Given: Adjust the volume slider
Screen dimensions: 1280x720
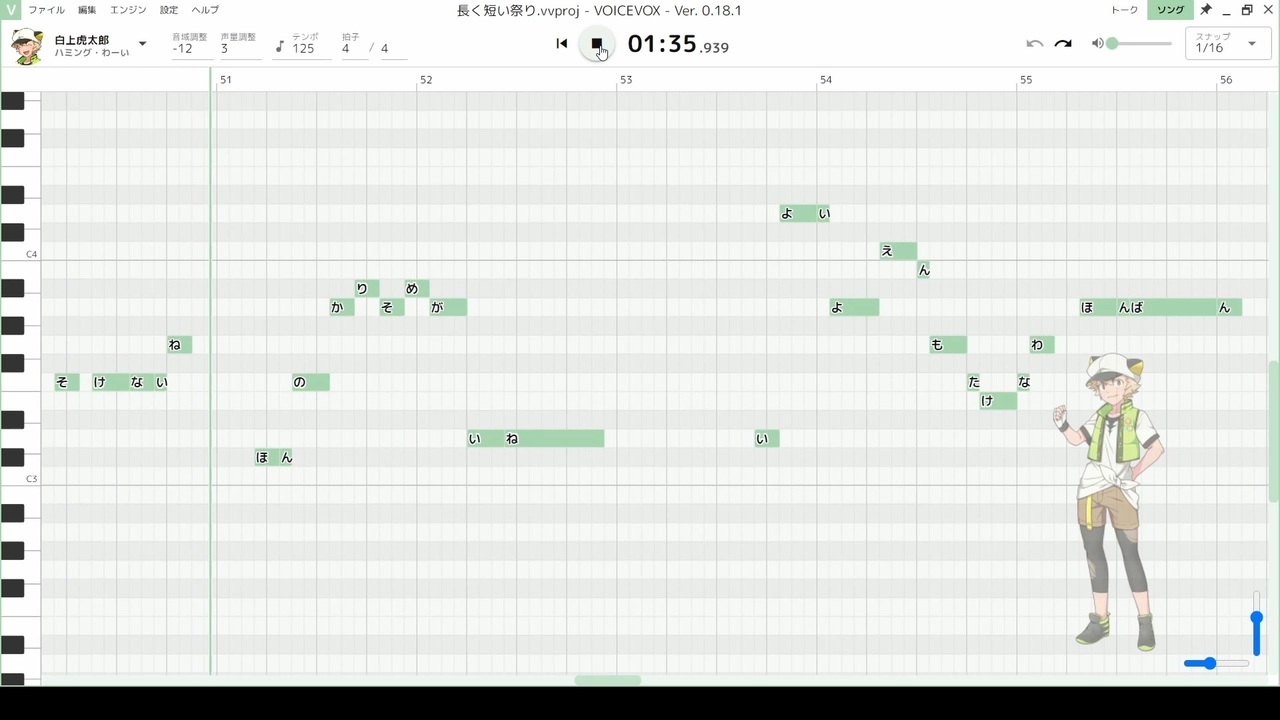Looking at the screenshot, I should 1140,44.
